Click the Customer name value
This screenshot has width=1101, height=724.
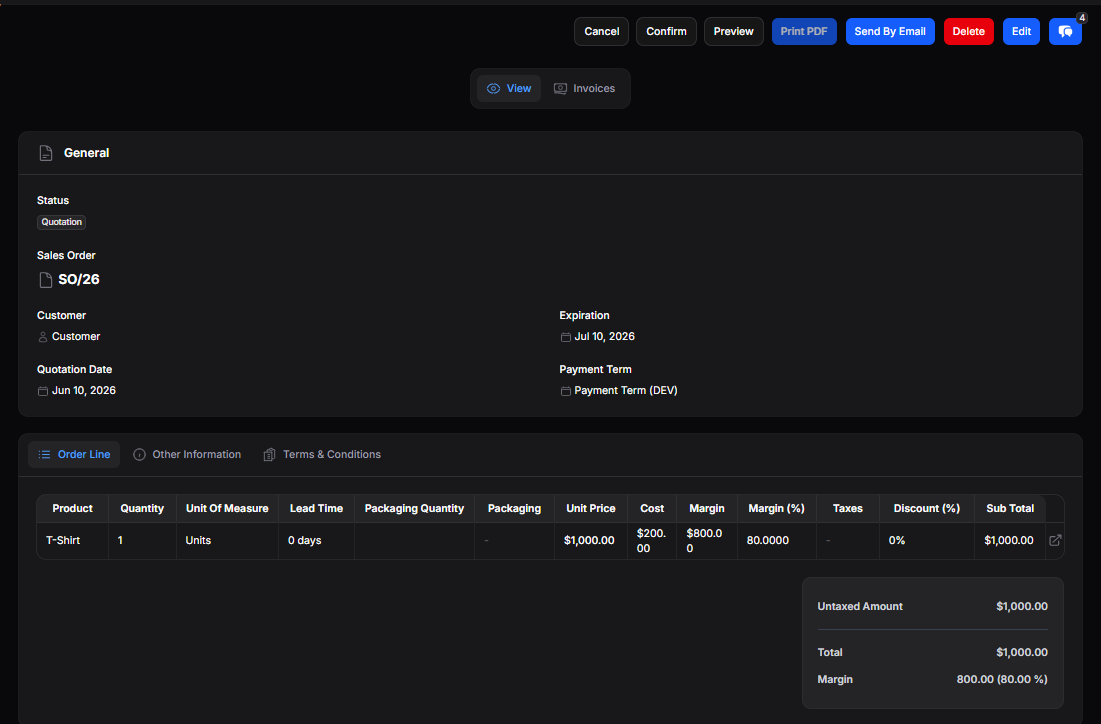click(76, 336)
